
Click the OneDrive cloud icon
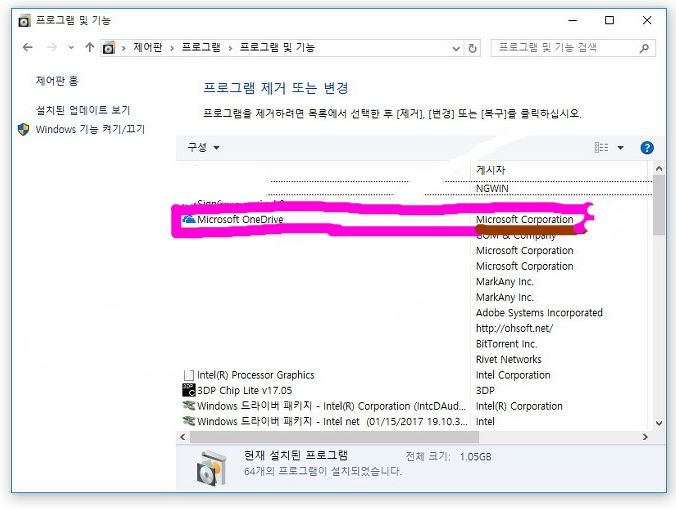coord(189,219)
